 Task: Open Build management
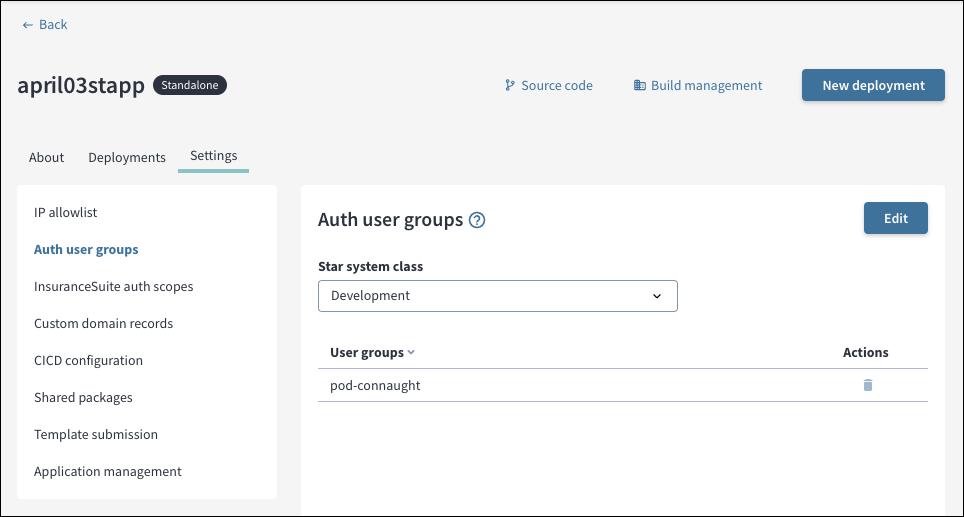coord(698,85)
